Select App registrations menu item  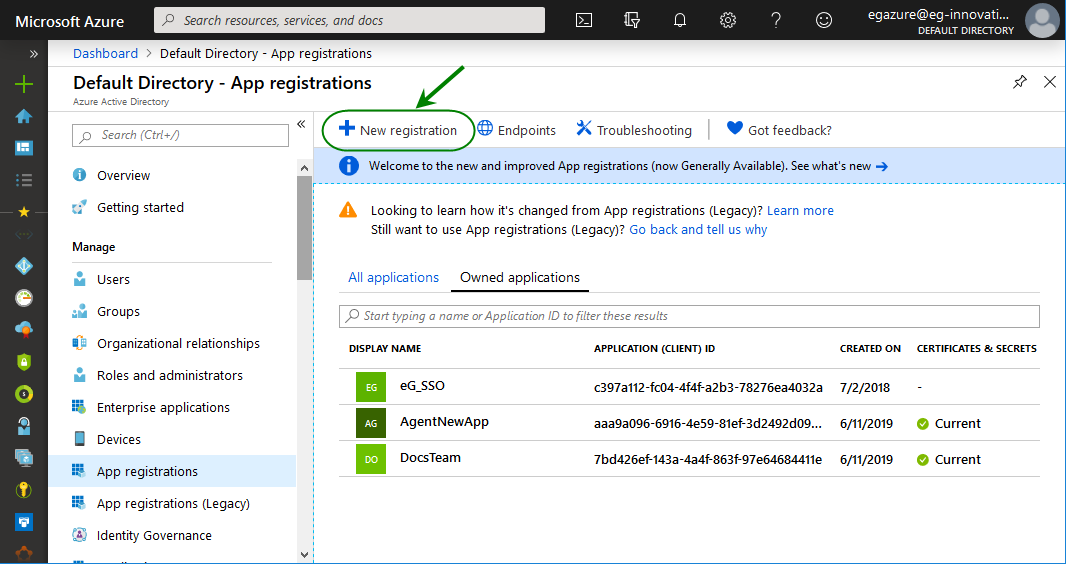pyautogui.click(x=172, y=471)
